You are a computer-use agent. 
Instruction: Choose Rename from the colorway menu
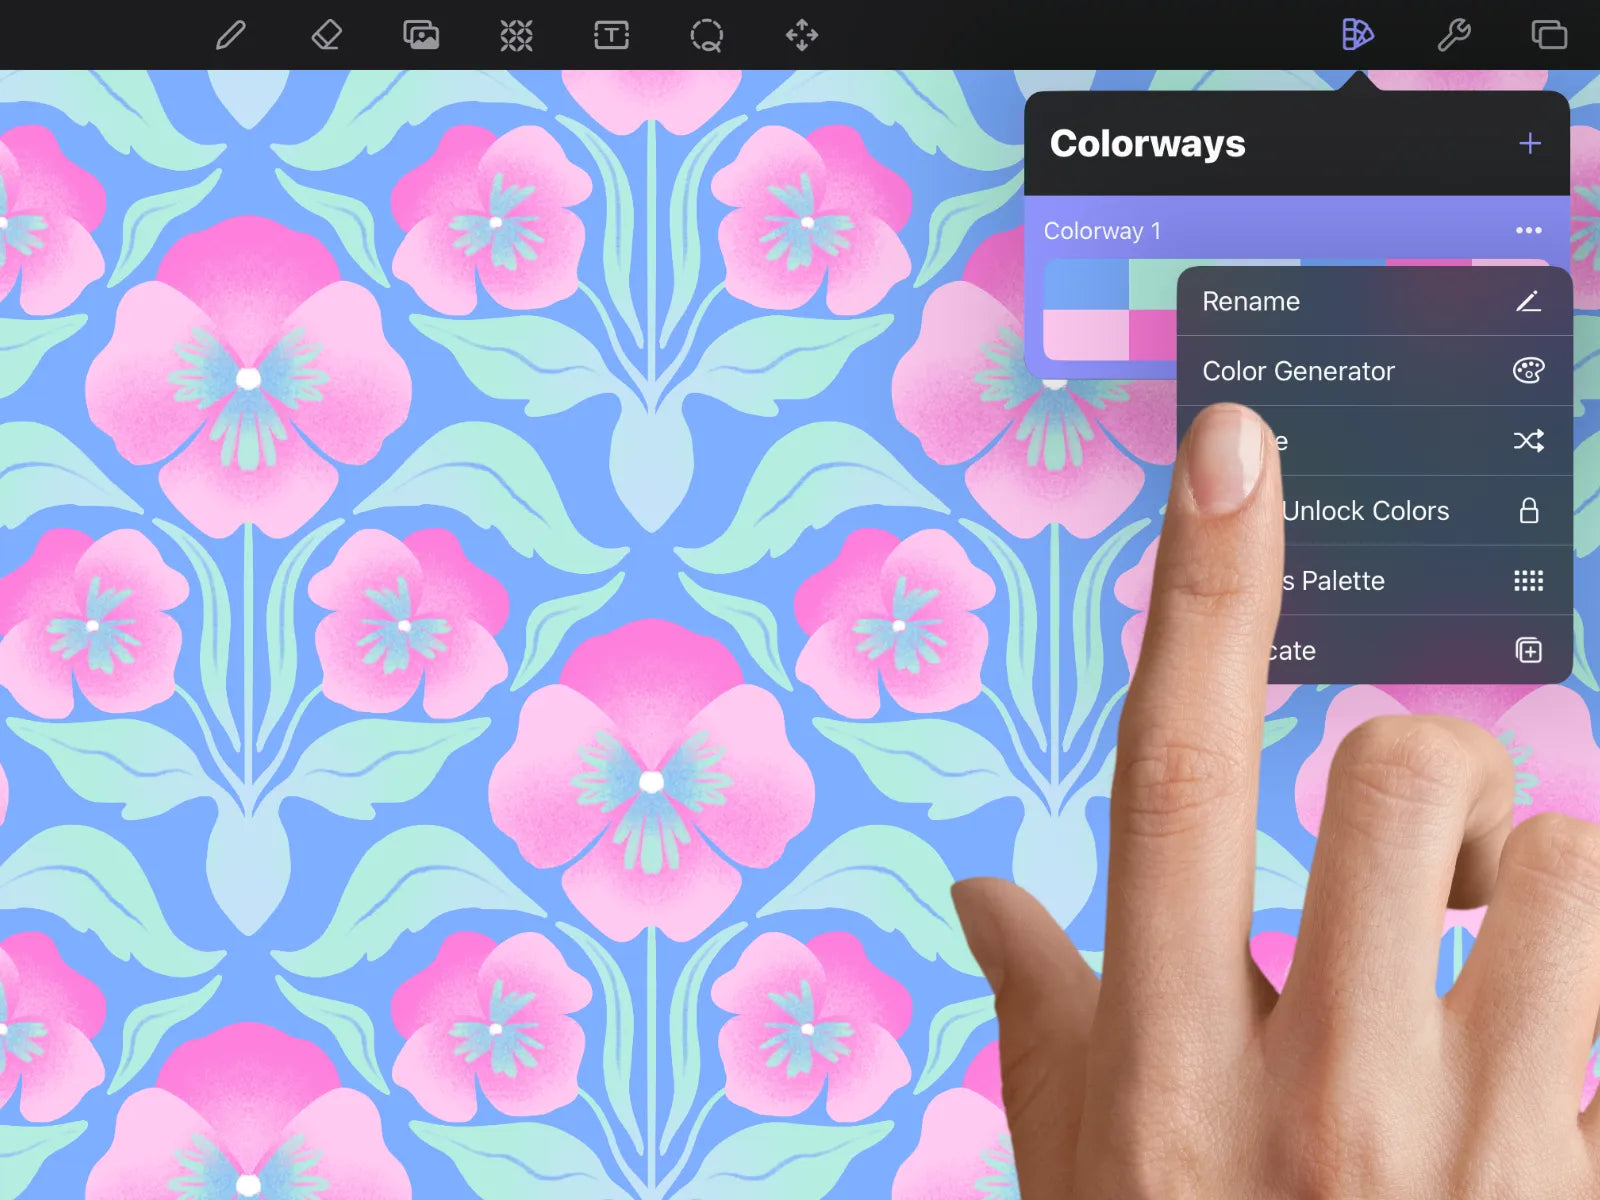tap(1374, 301)
